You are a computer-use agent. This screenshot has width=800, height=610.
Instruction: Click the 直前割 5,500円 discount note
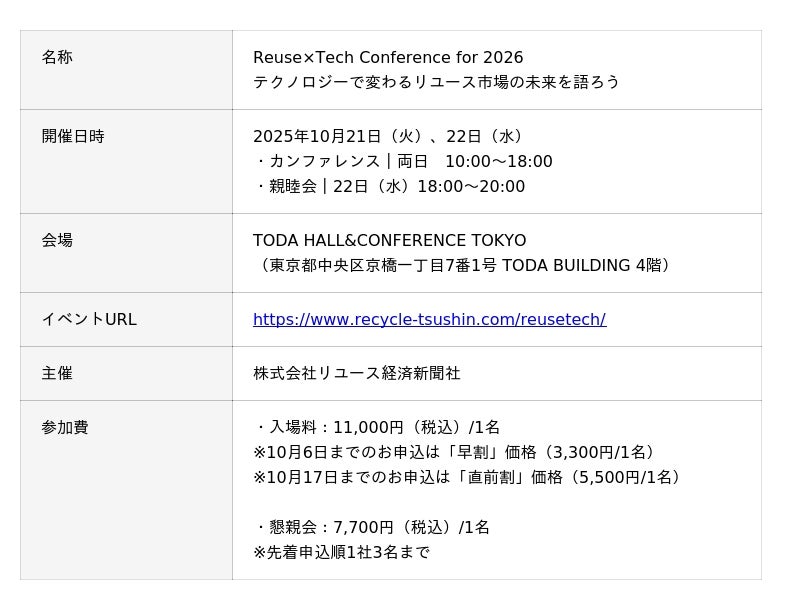470,478
